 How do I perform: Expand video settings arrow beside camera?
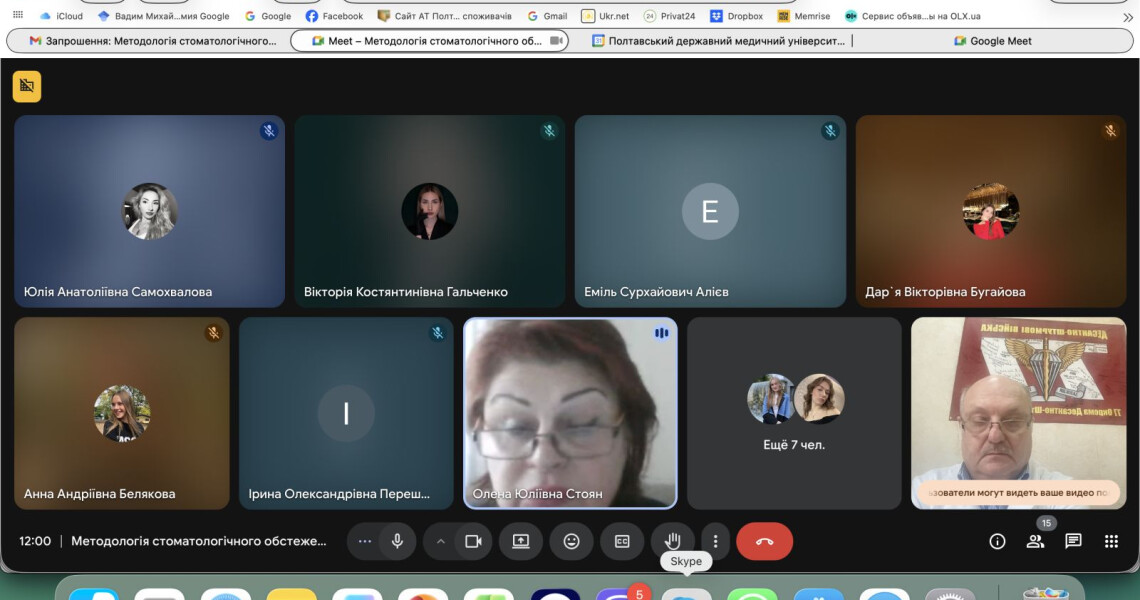(440, 541)
